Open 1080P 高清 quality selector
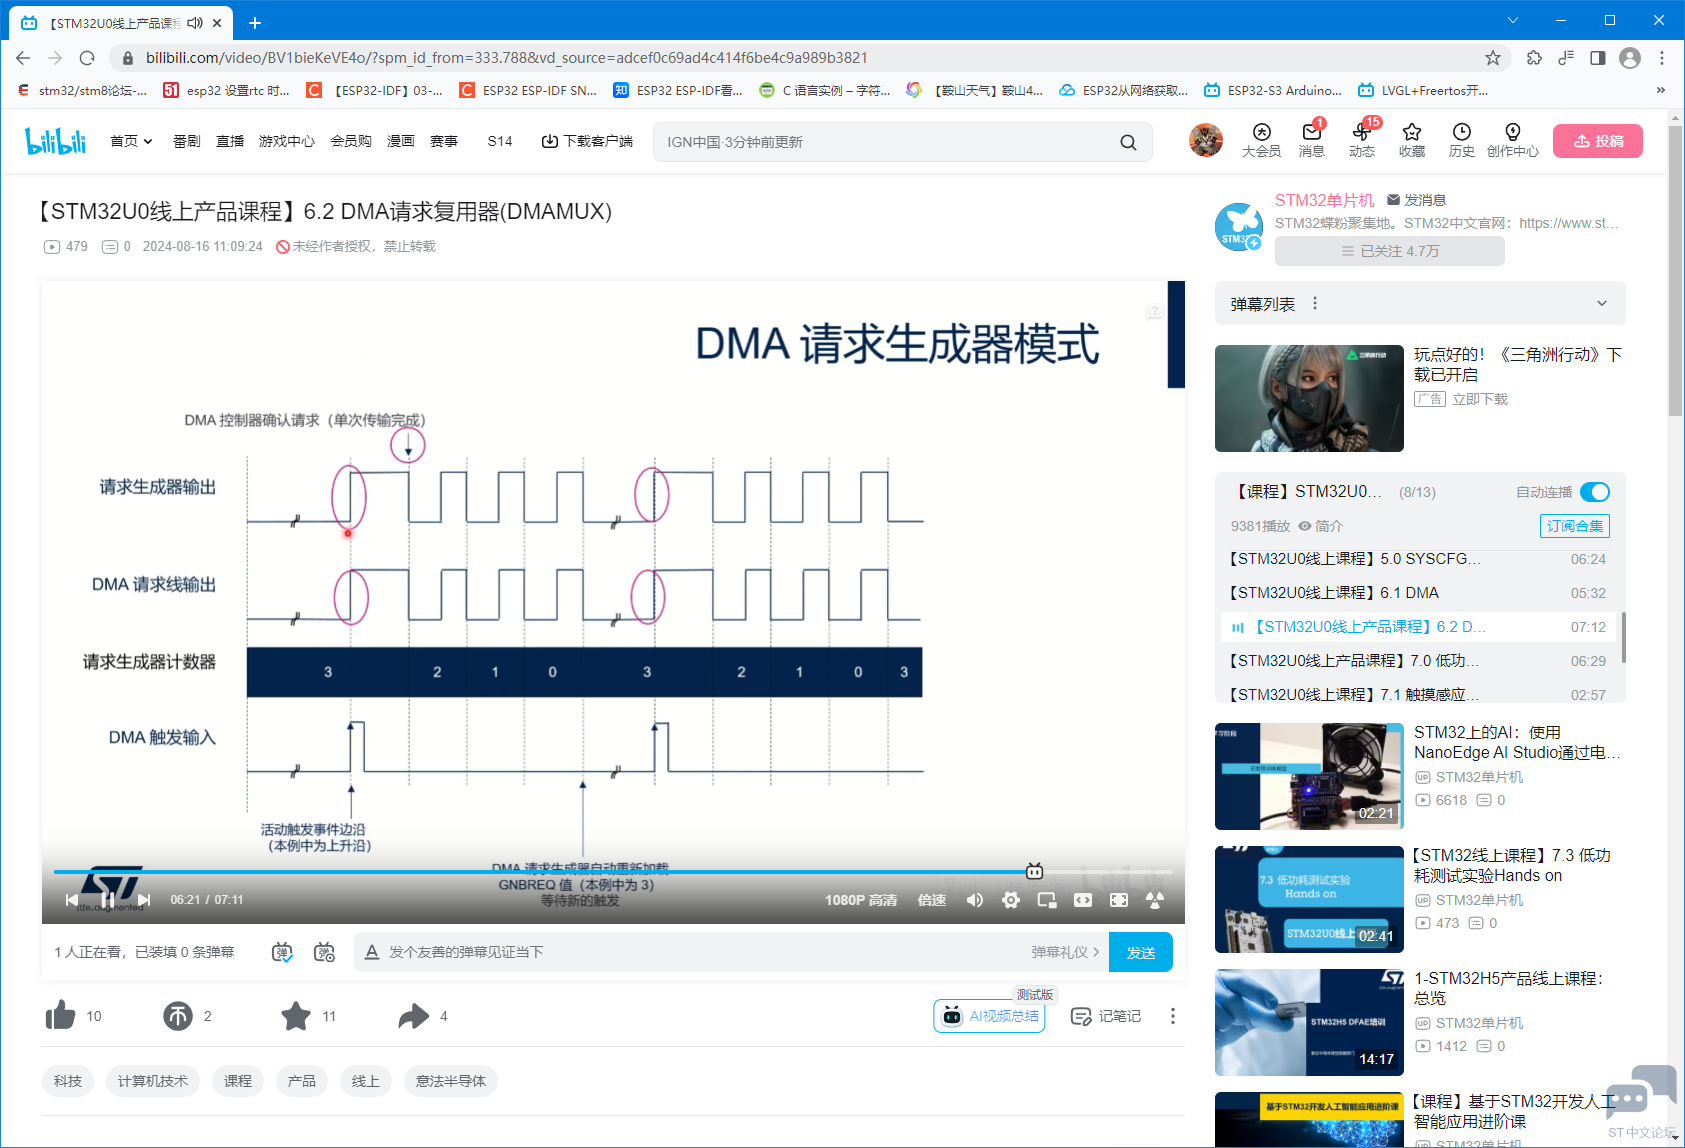 coord(861,900)
